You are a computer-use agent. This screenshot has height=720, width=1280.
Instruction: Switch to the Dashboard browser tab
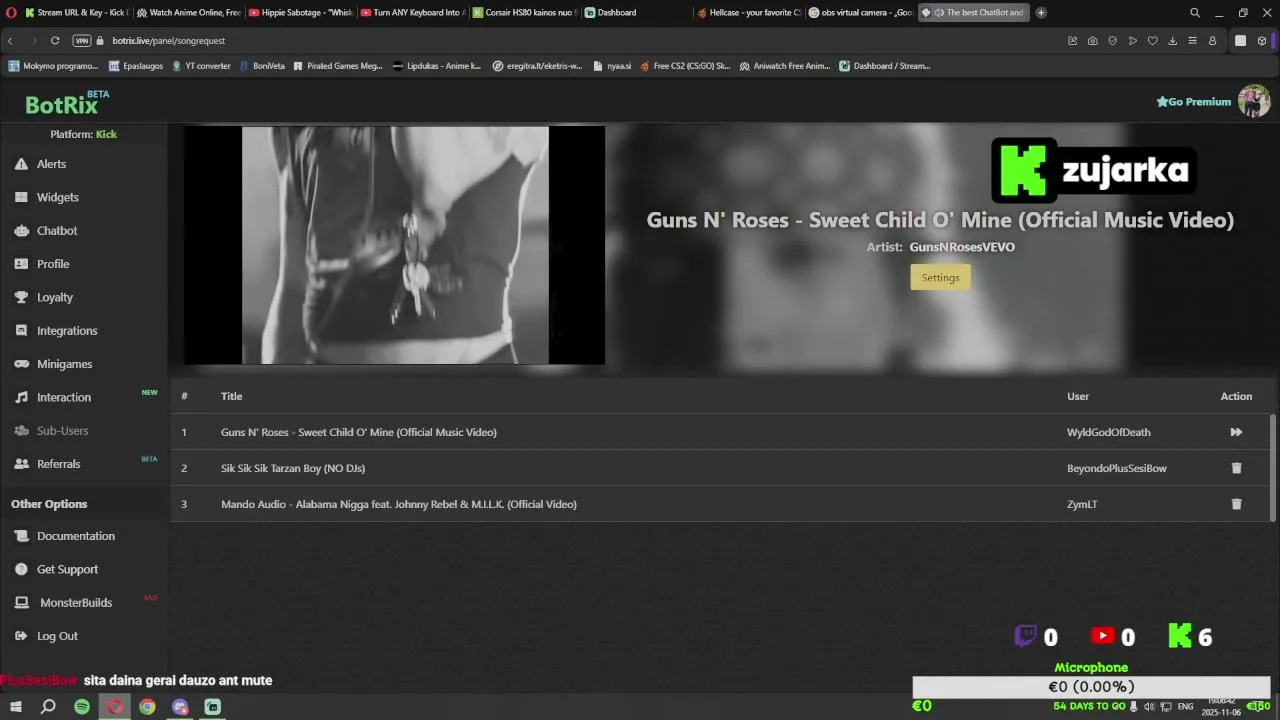pyautogui.click(x=636, y=13)
